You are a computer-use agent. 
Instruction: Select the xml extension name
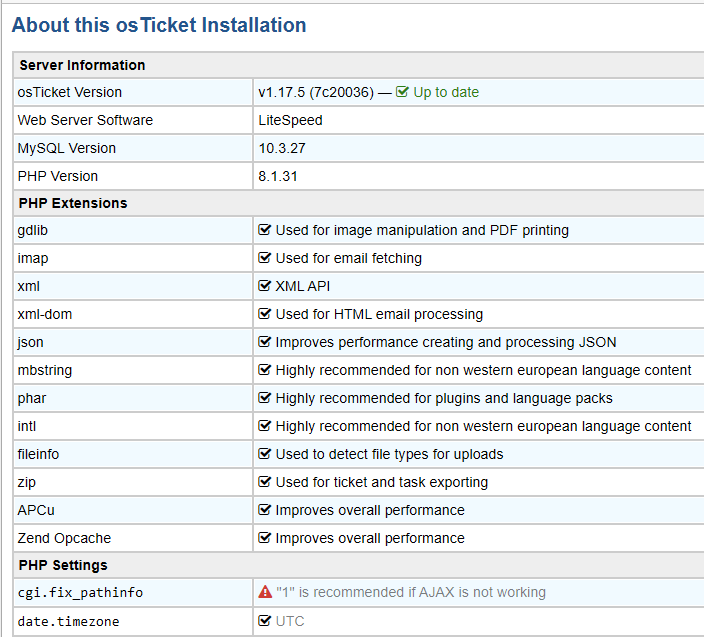click(28, 286)
